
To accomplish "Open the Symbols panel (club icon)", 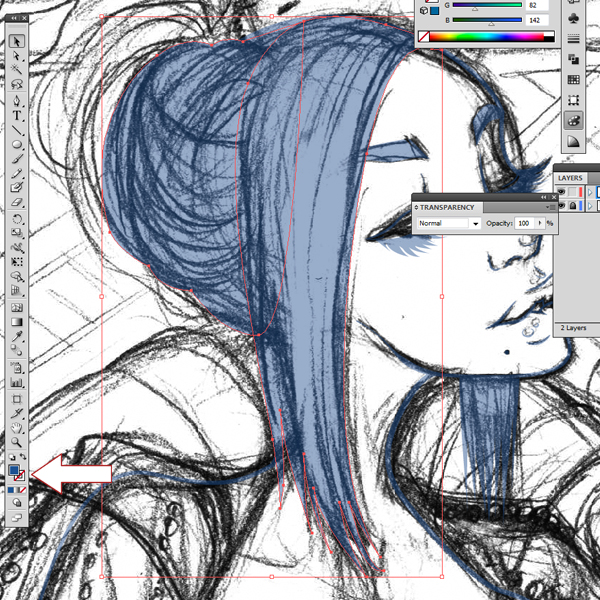I will pos(573,18).
